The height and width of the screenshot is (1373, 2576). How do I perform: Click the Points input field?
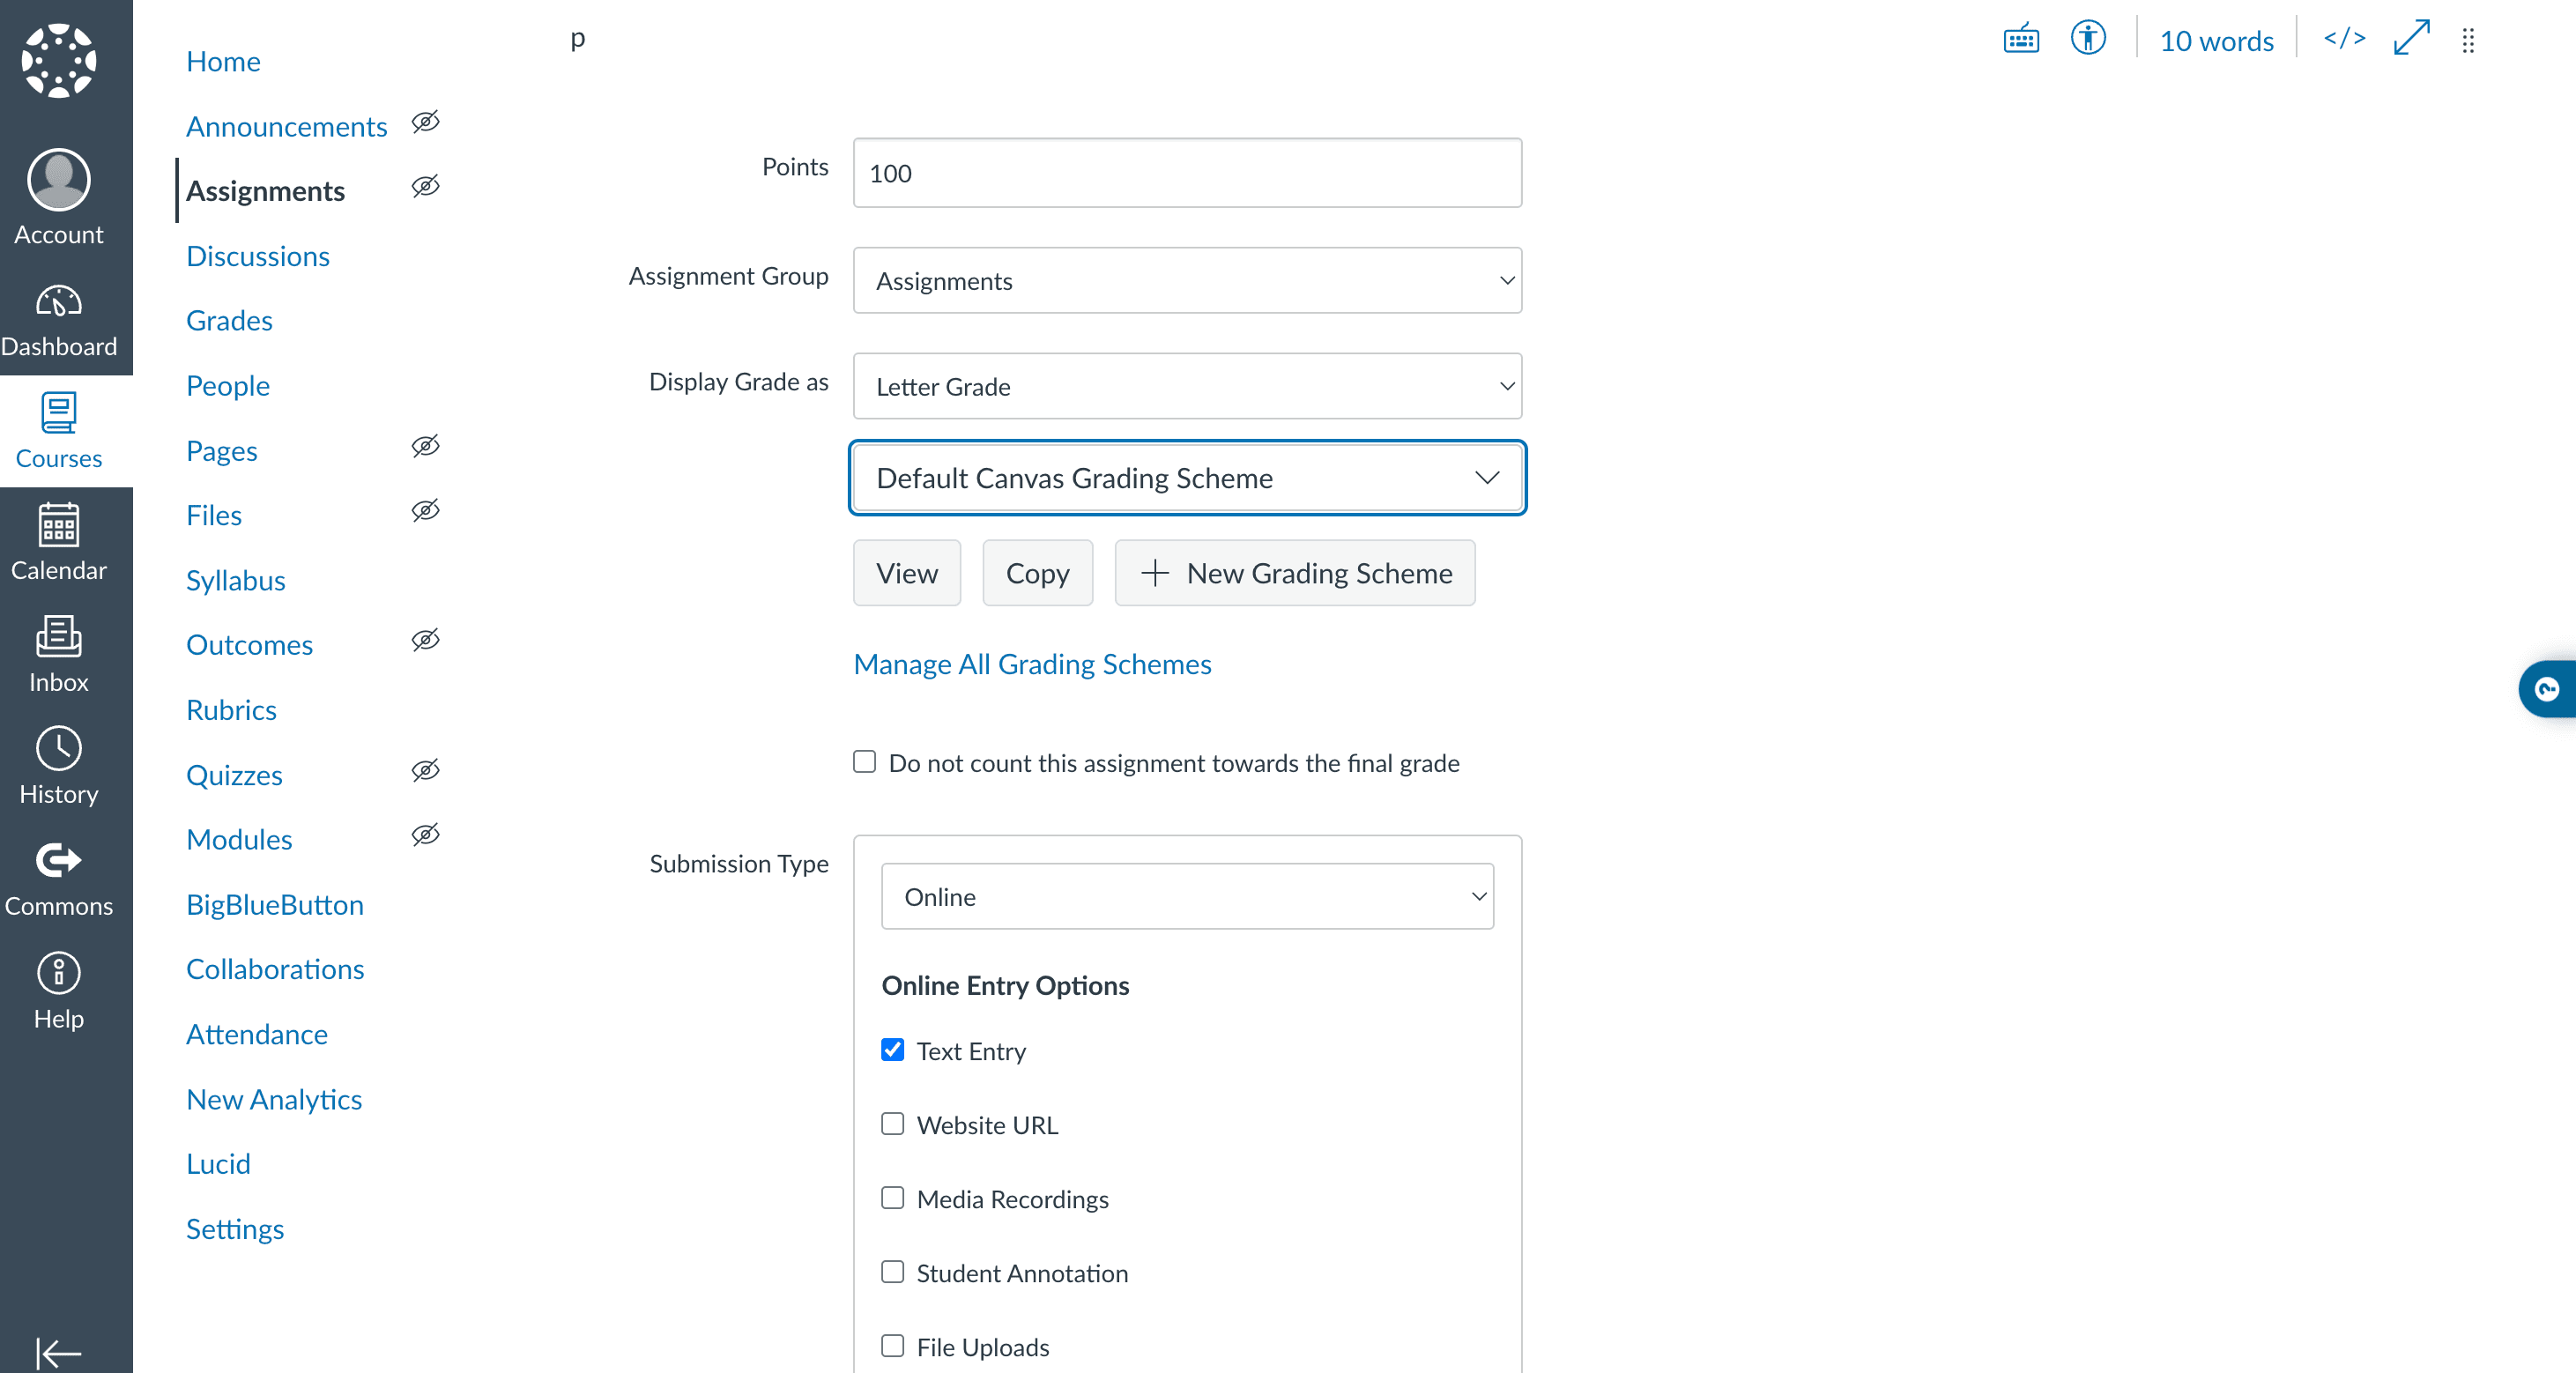tap(1187, 173)
